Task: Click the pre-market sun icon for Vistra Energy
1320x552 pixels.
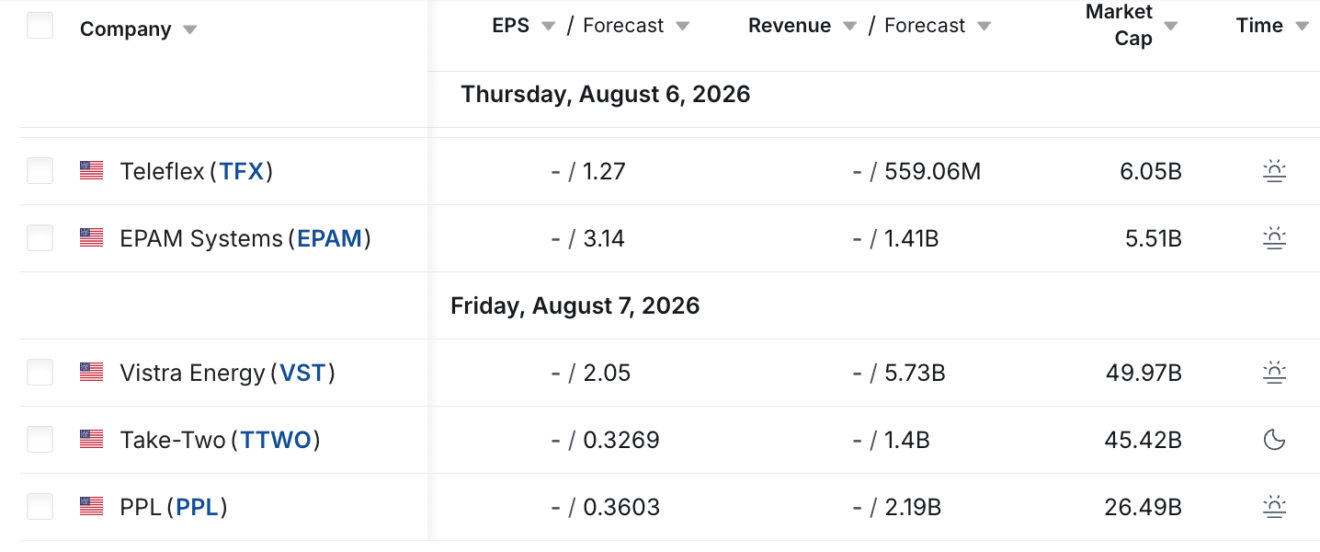Action: click(1274, 373)
